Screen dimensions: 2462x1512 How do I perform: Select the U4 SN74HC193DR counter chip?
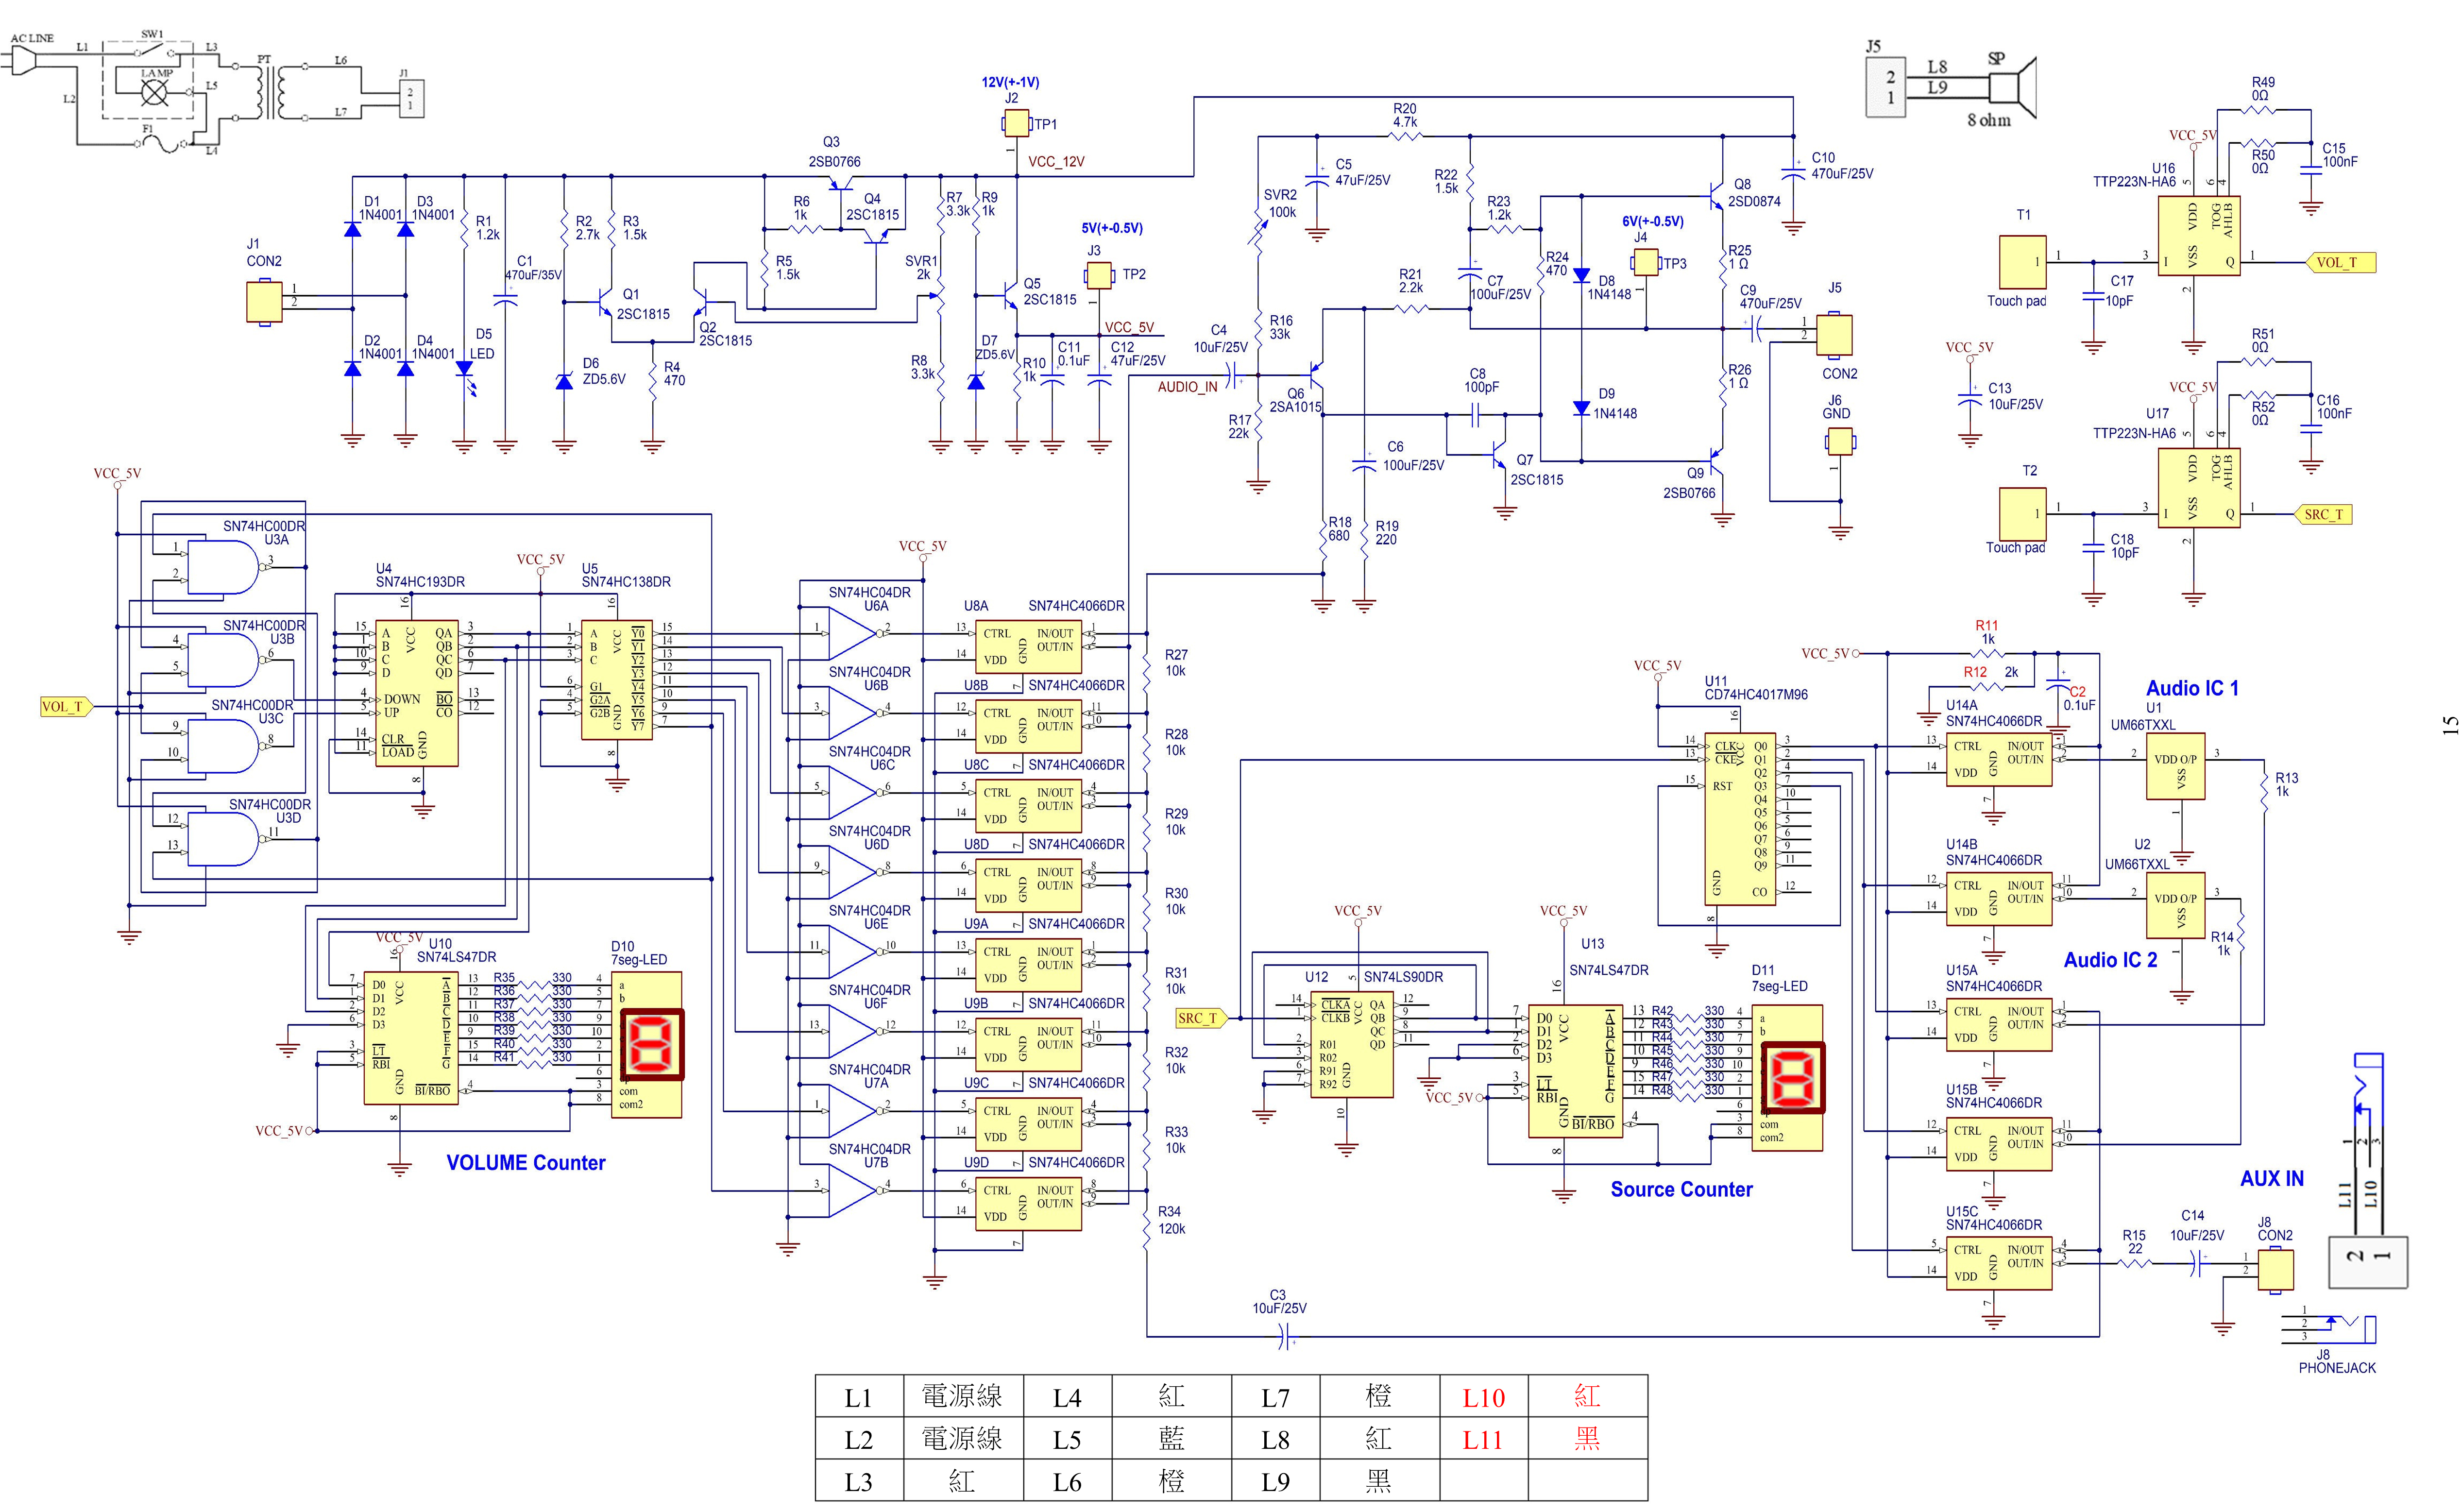(416, 692)
